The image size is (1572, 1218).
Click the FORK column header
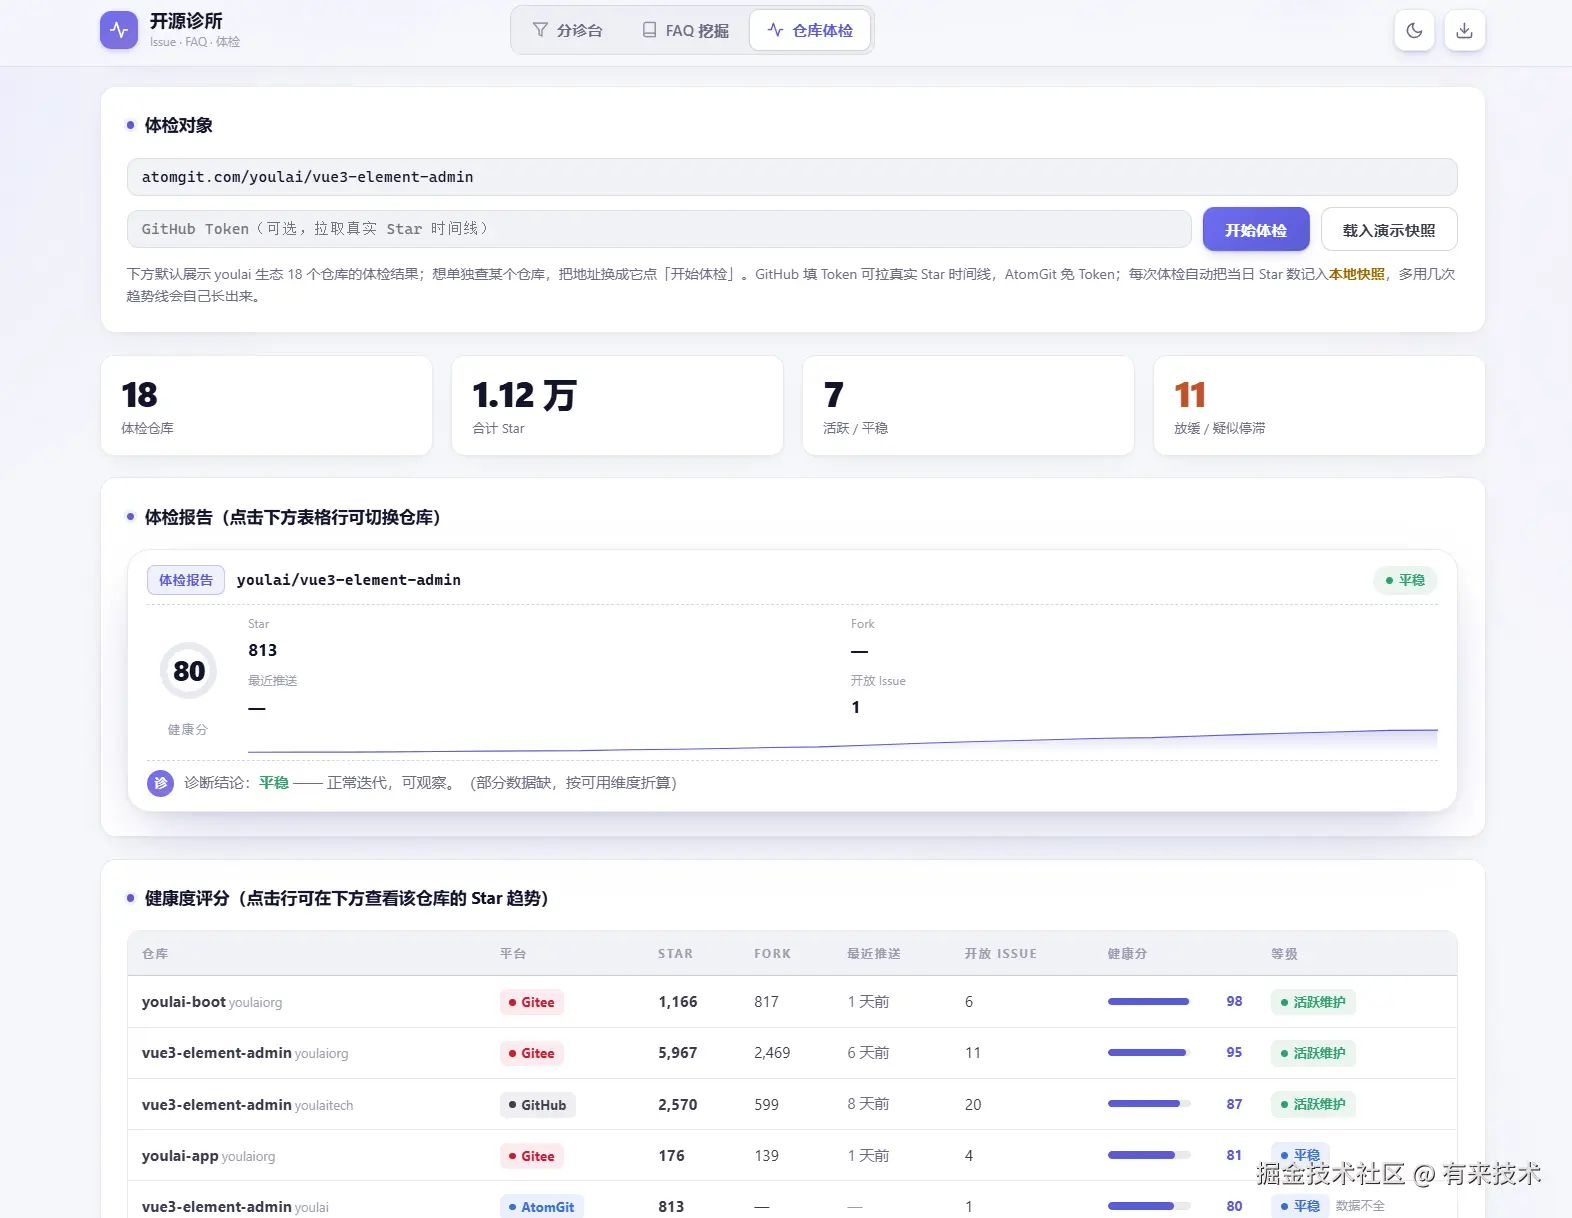[x=772, y=954]
